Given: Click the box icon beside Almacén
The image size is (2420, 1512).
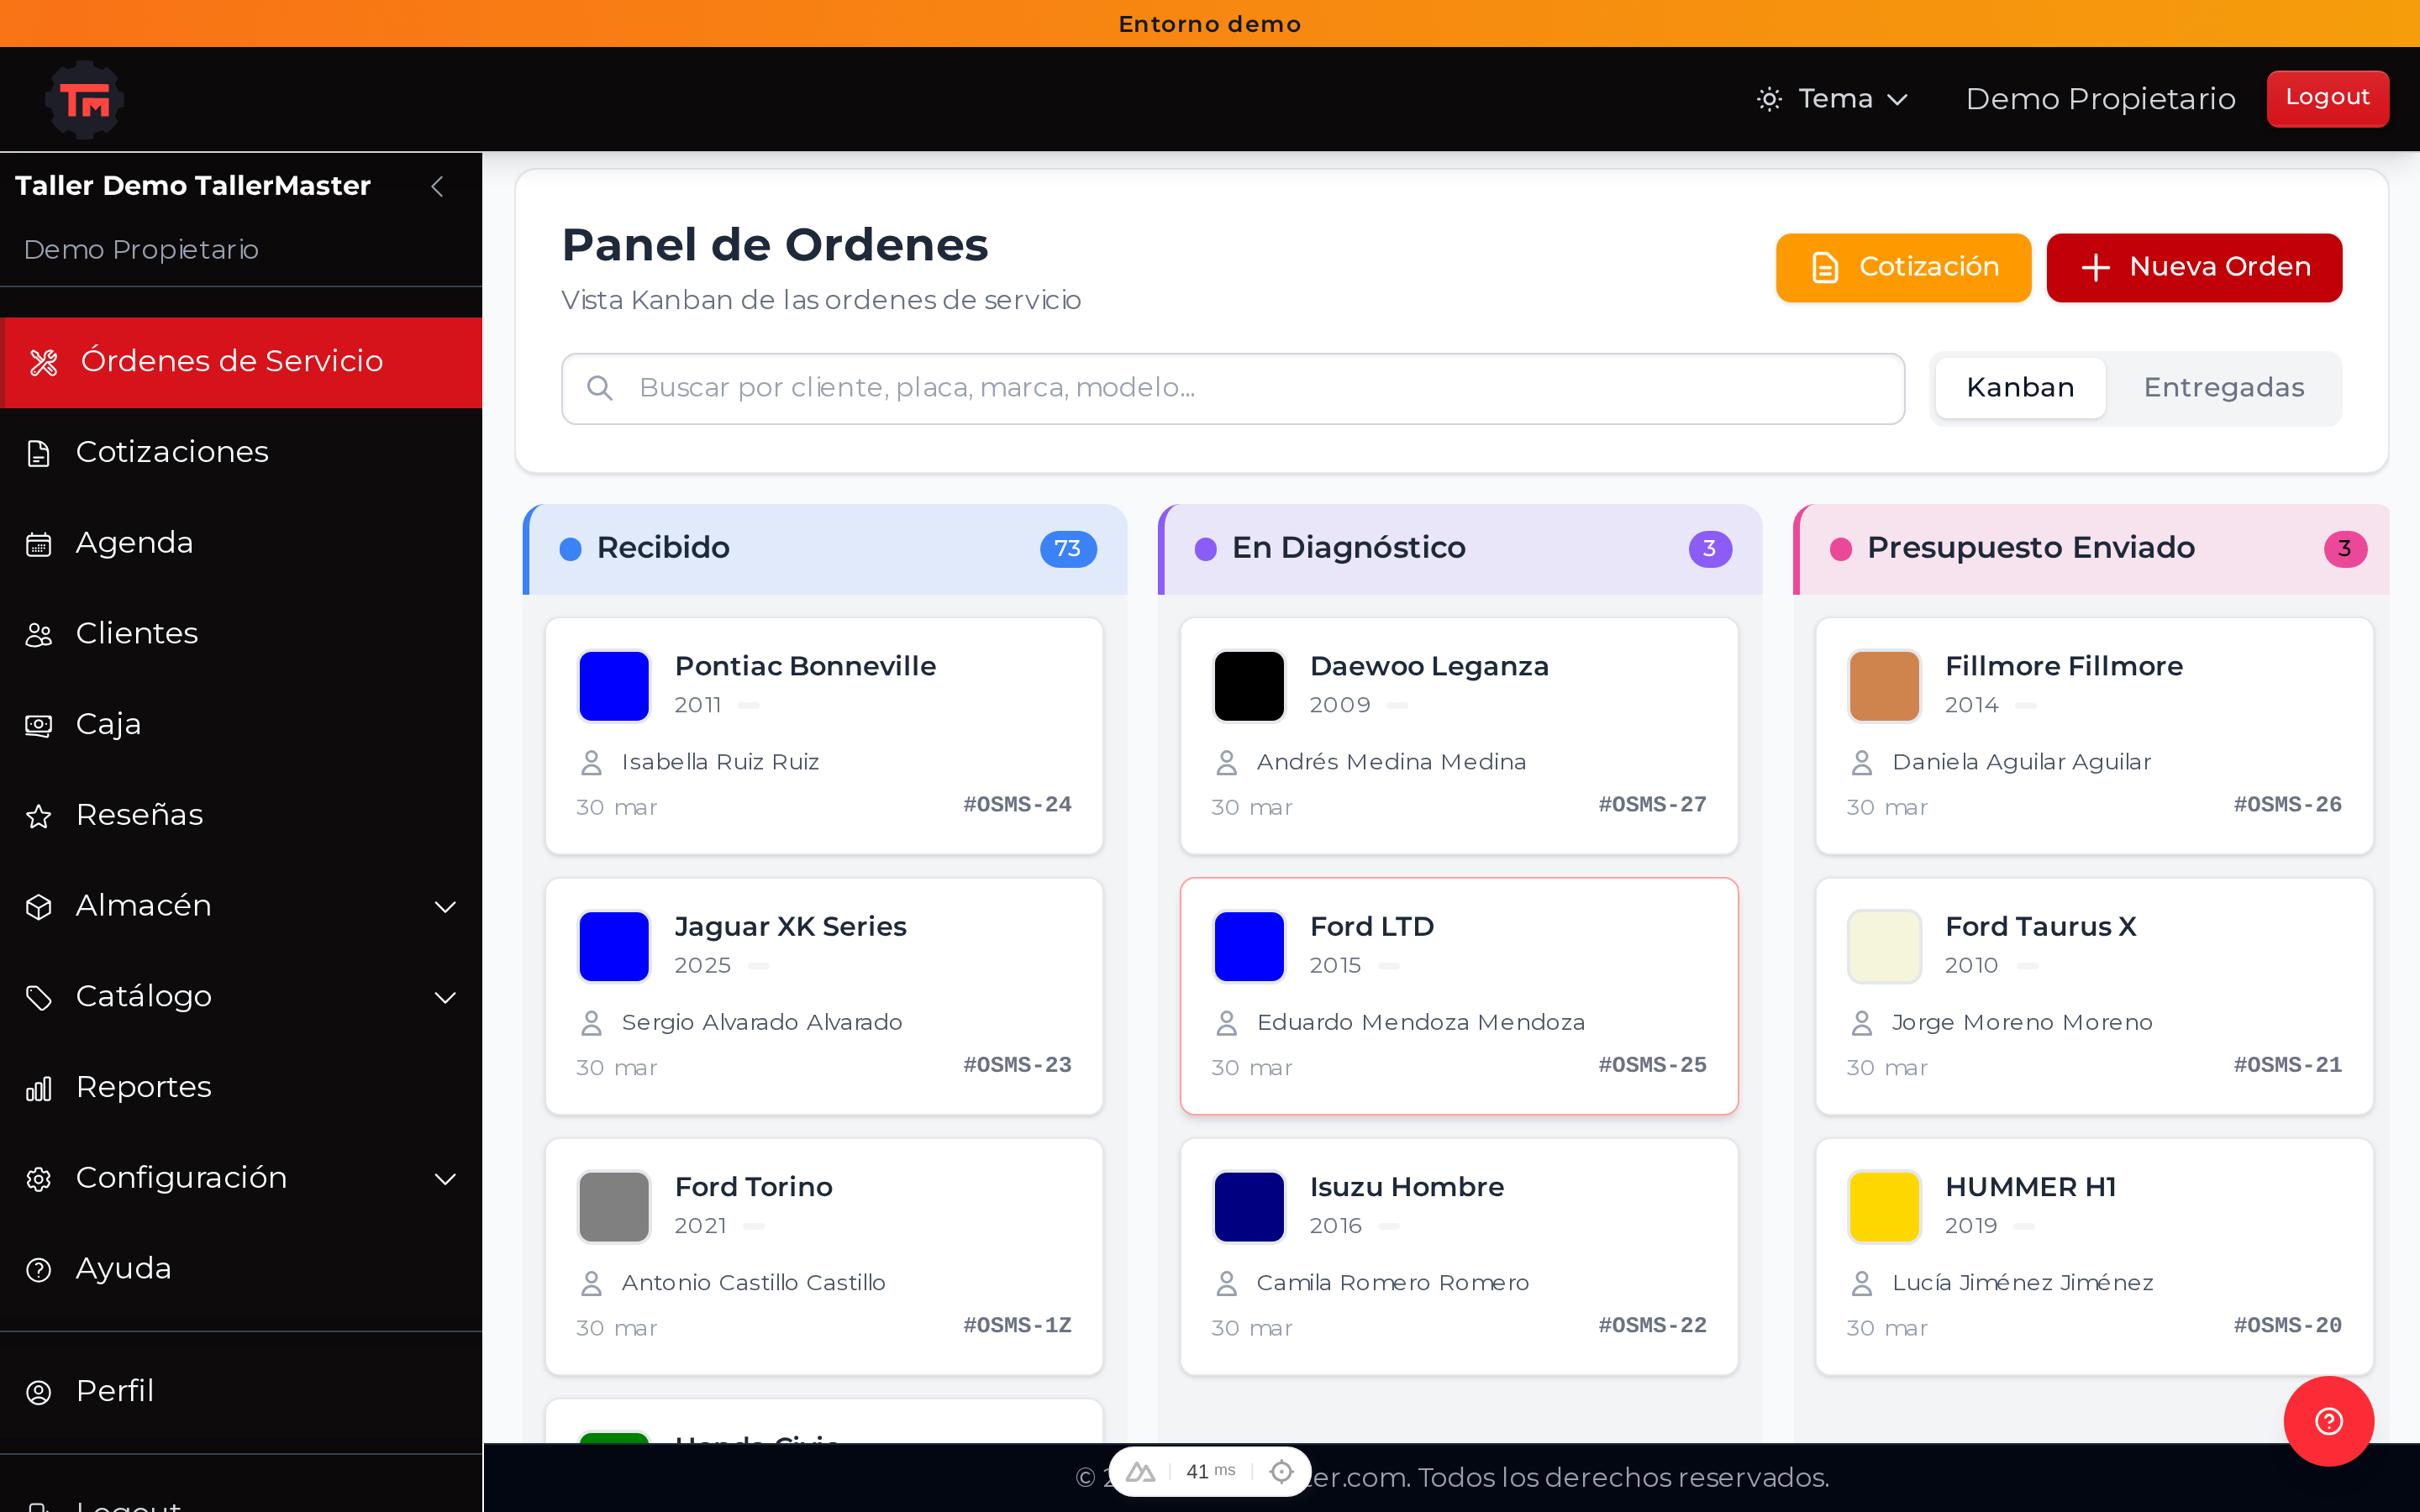Looking at the screenshot, I should (38, 907).
